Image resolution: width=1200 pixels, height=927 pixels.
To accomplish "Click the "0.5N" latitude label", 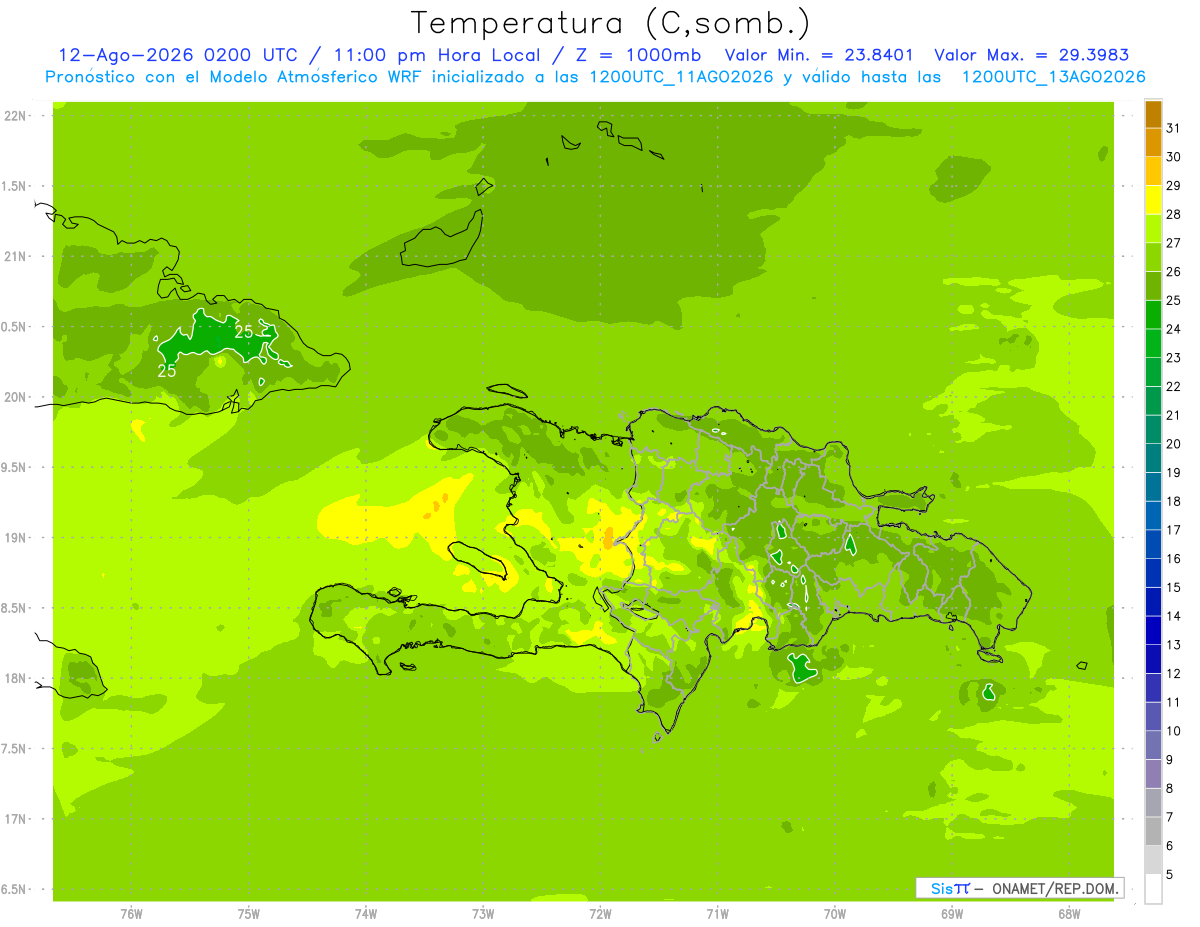I will [x=15, y=327].
